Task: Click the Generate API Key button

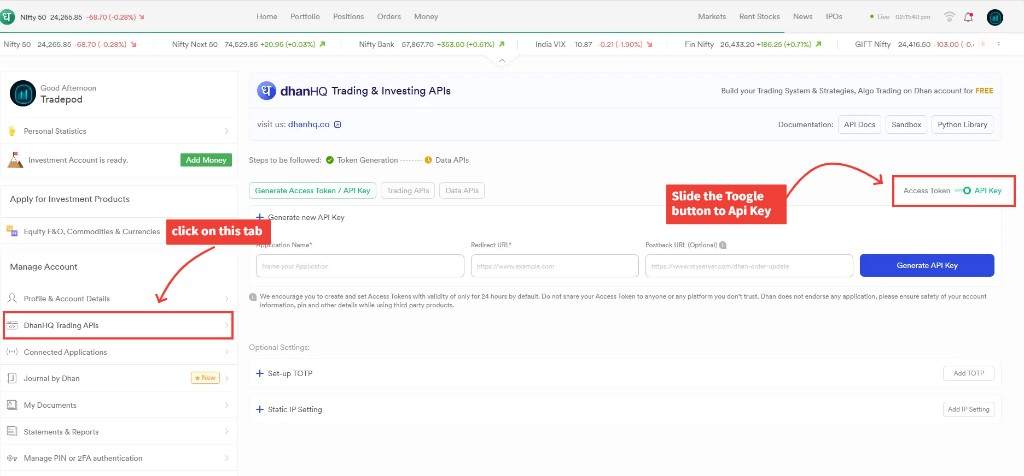Action: [927, 266]
